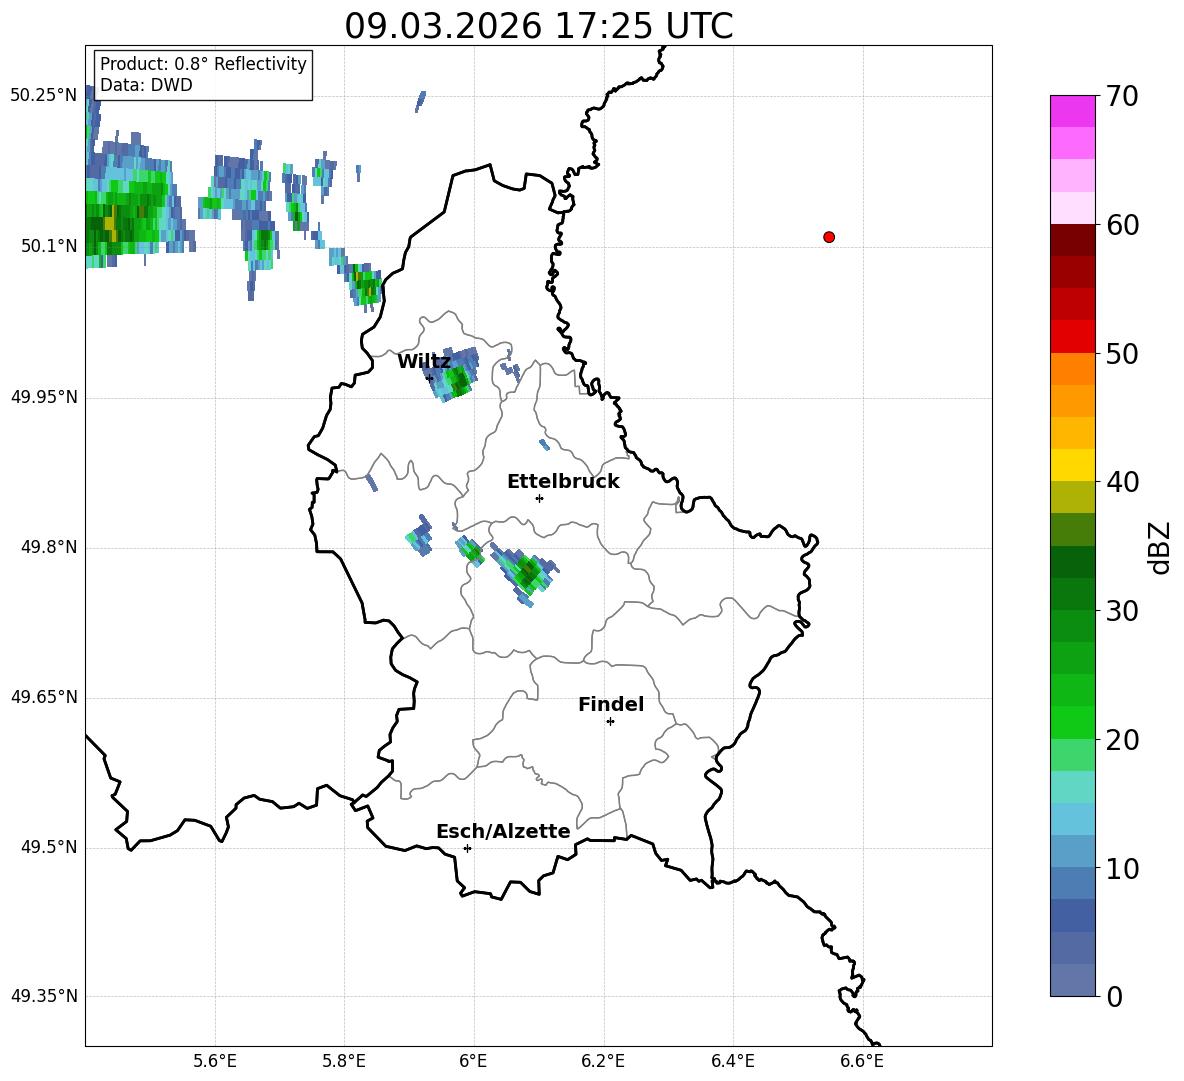Click the magenta top colorbar swatch
This screenshot has width=1184, height=1081.
click(x=1072, y=111)
